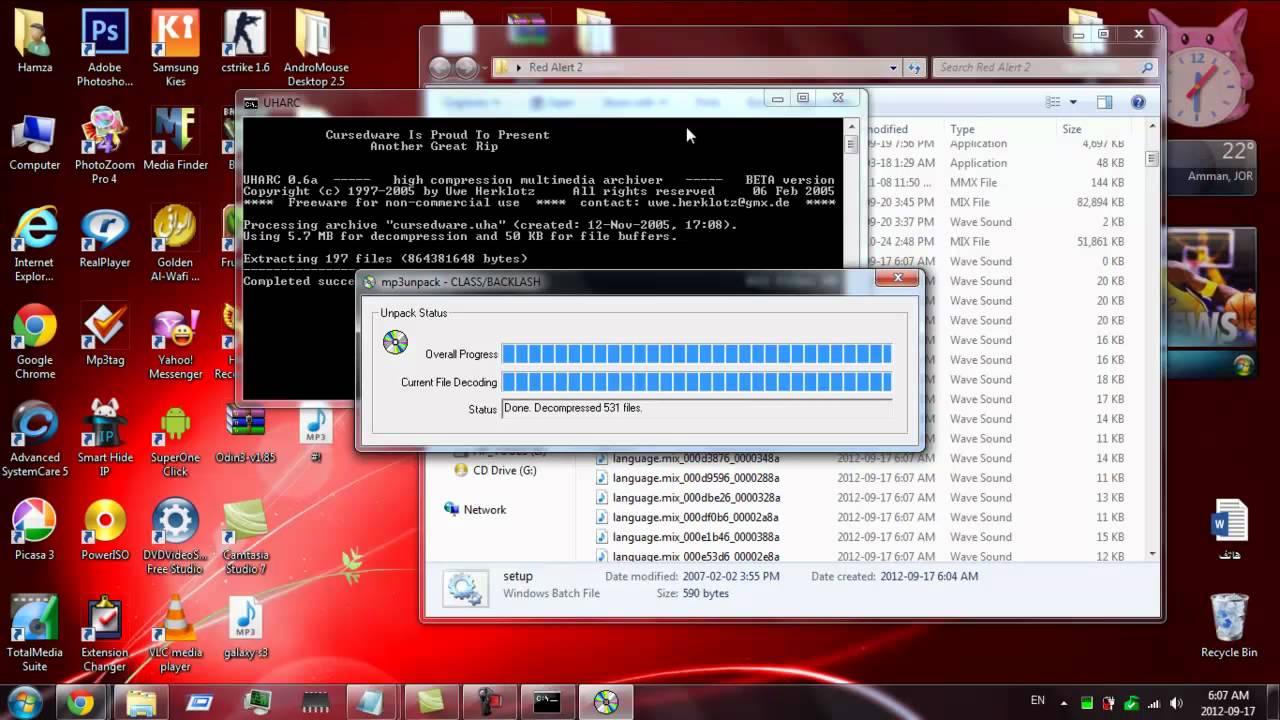Screen dimensions: 1280x720
Task: Select the Google Chrome desktop shortcut
Action: (35, 341)
